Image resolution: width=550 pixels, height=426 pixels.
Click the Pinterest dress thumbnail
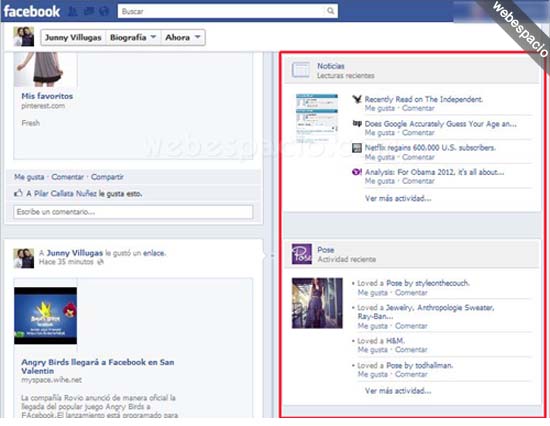point(45,69)
